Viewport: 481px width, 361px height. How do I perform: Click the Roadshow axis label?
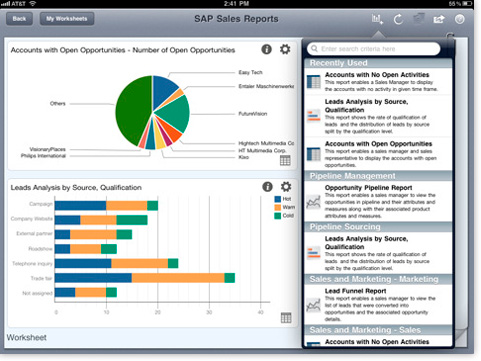(x=40, y=249)
